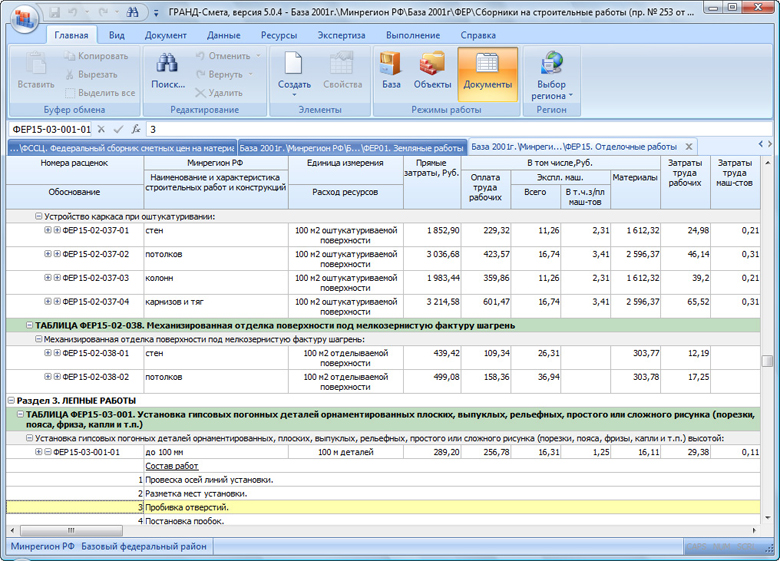Click the Прямые затраты value 1 852,90

[x=443, y=230]
